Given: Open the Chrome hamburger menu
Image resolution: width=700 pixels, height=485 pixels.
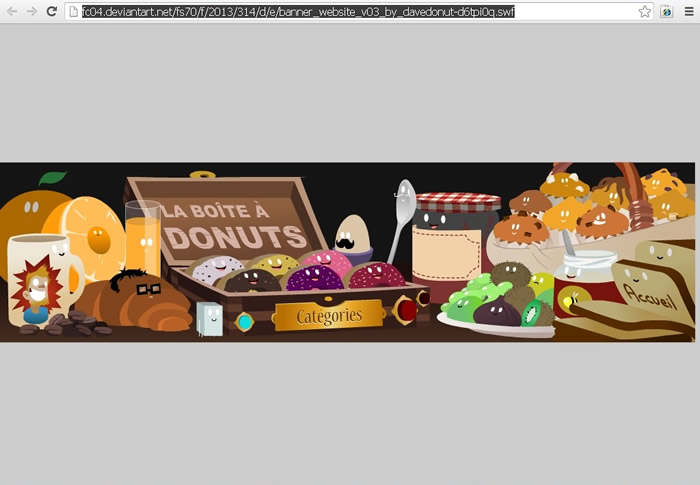Looking at the screenshot, I should (688, 11).
